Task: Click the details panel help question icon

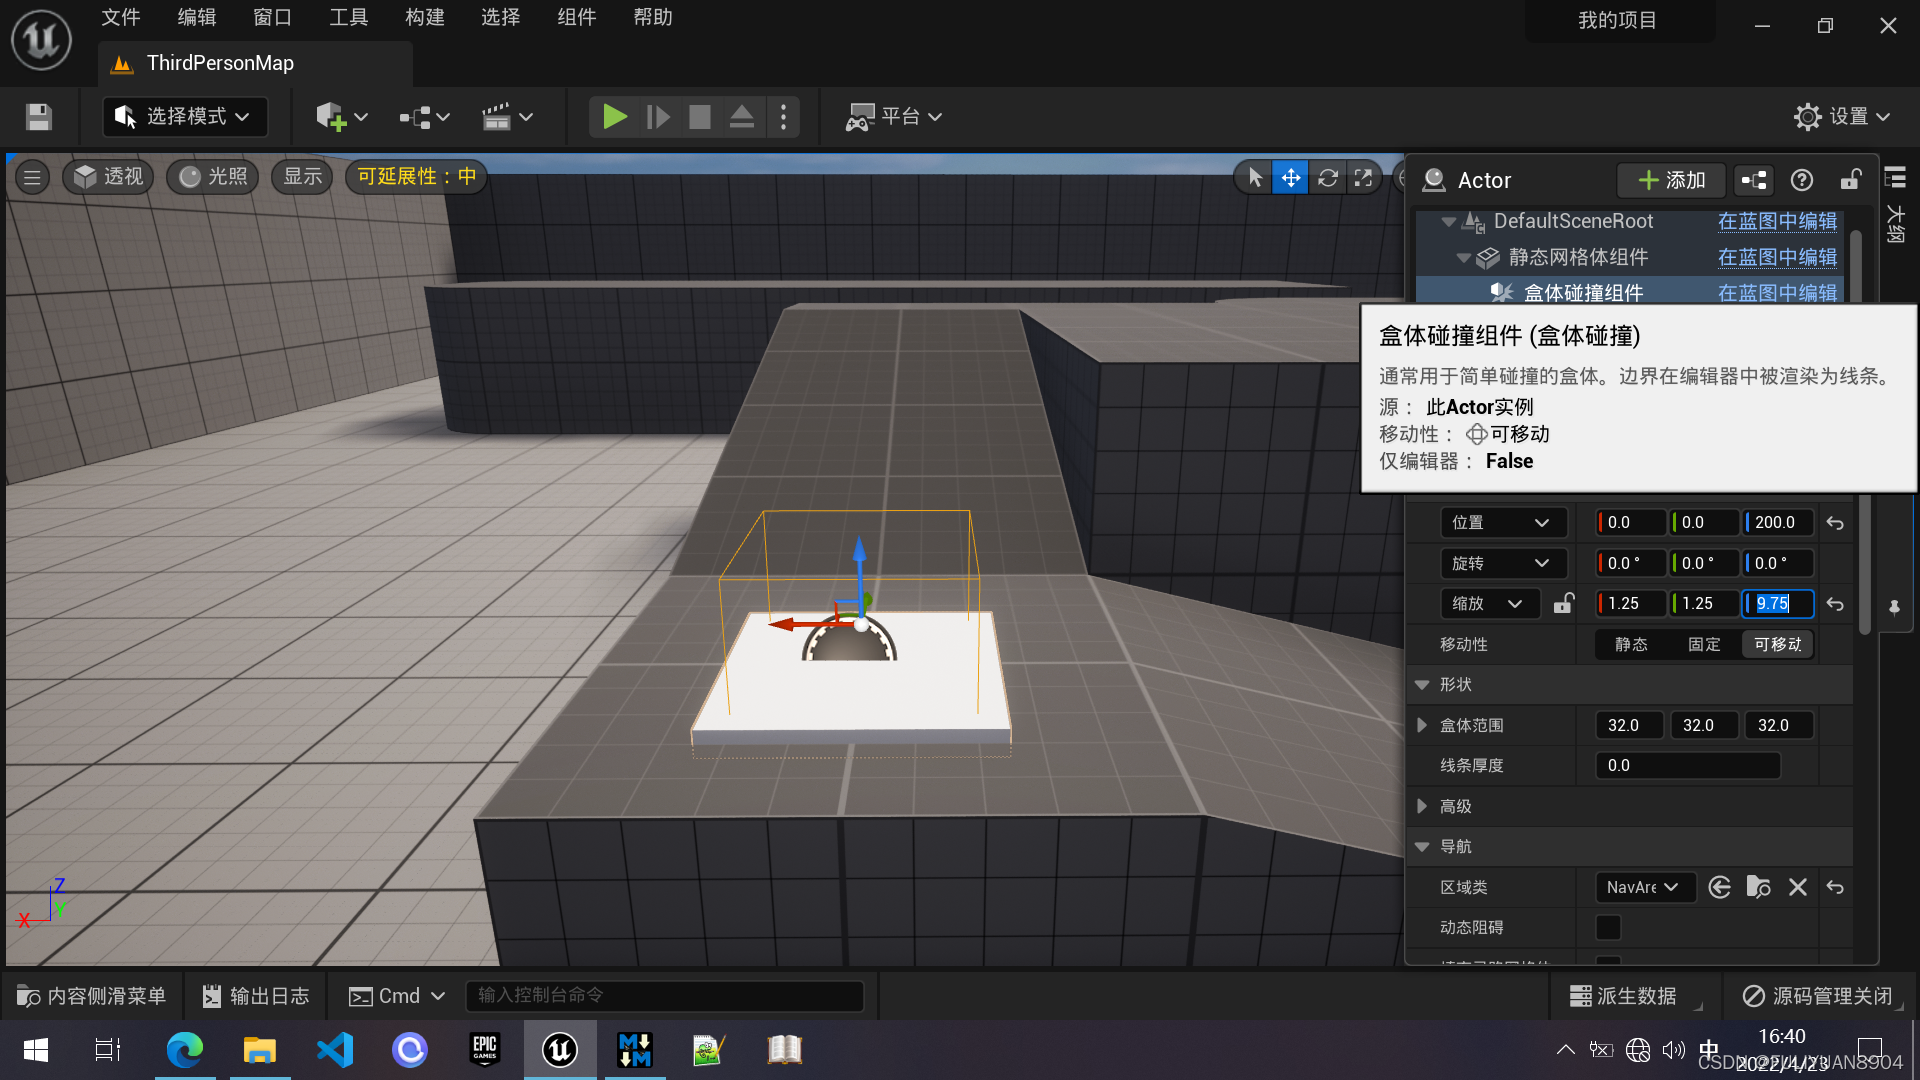Action: pyautogui.click(x=1802, y=180)
